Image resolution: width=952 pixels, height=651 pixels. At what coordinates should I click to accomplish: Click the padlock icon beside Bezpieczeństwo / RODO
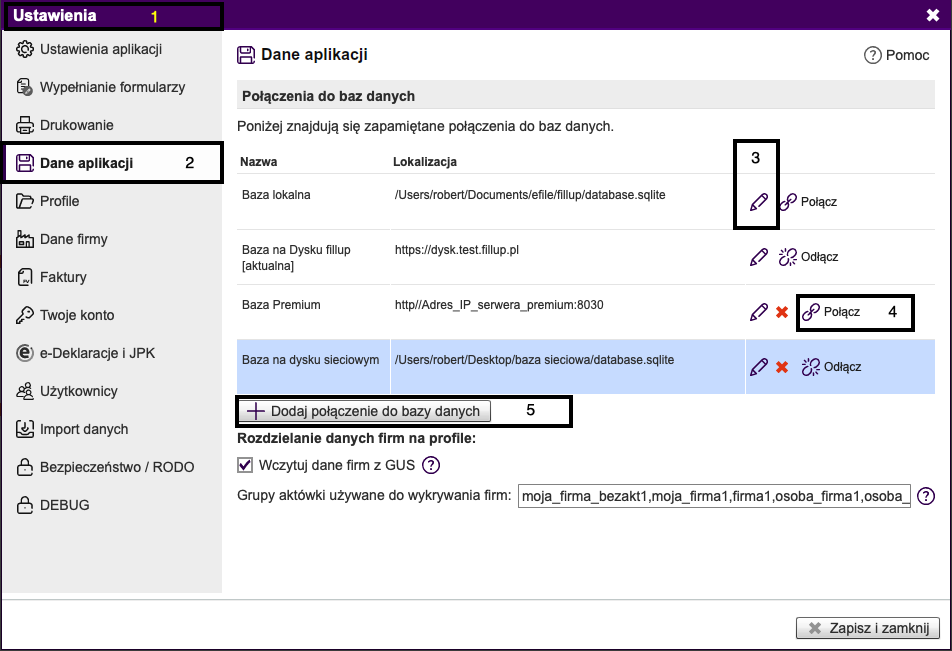(25, 467)
